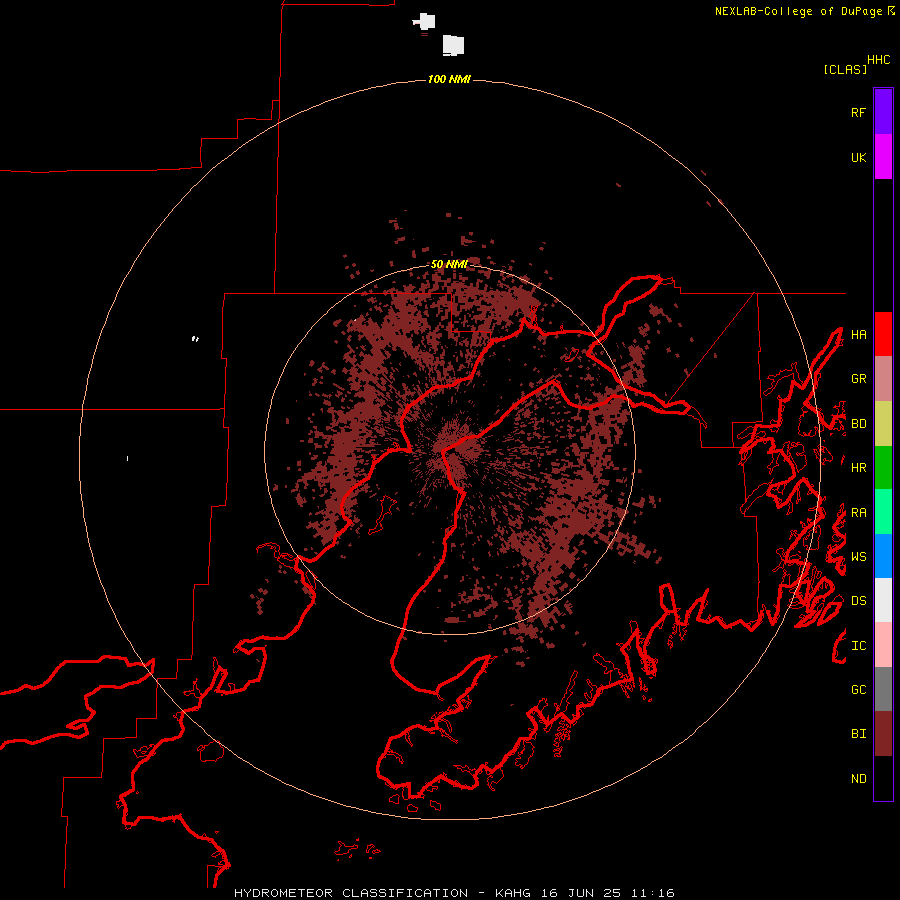The image size is (900, 900).
Task: Click the BD legend label
Action: pos(858,424)
